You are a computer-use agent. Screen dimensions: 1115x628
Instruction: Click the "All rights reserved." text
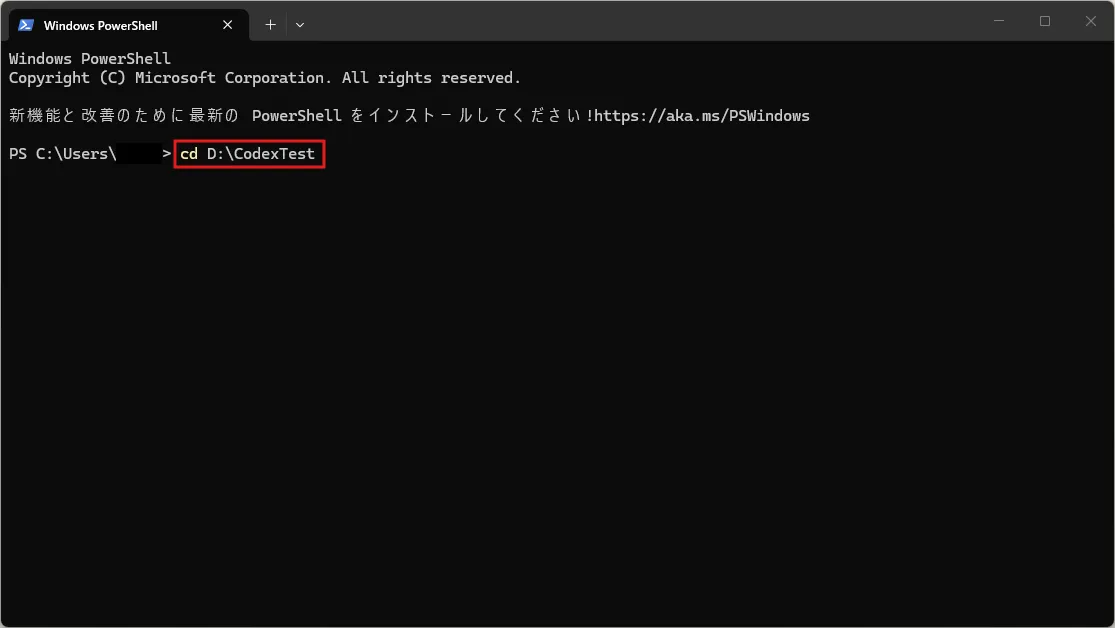[432, 78]
